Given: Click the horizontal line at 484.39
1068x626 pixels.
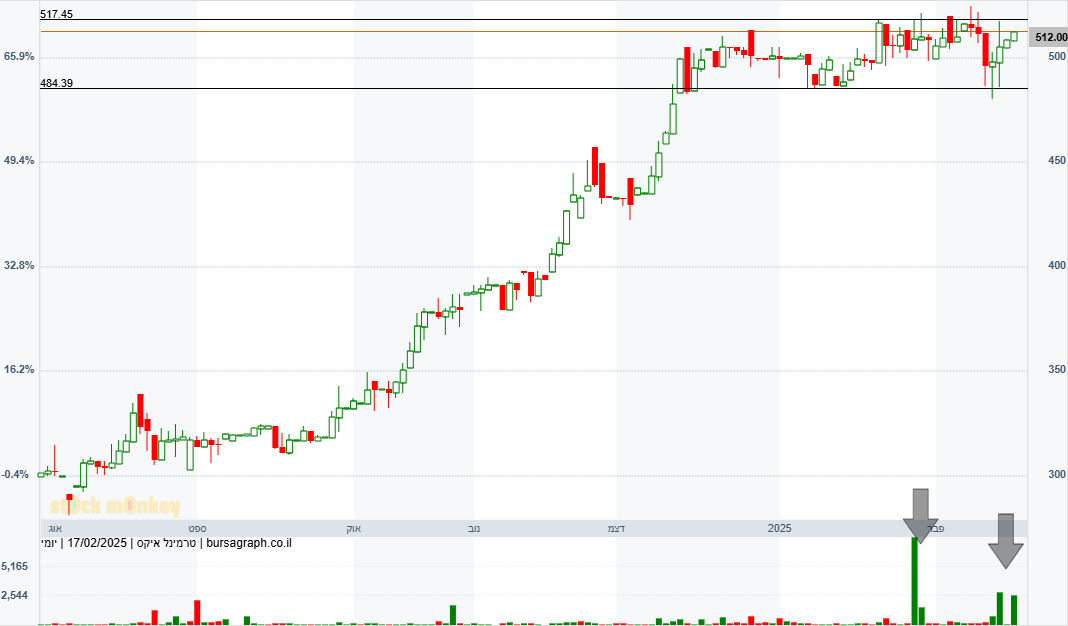Looking at the screenshot, I should pyautogui.click(x=534, y=89).
